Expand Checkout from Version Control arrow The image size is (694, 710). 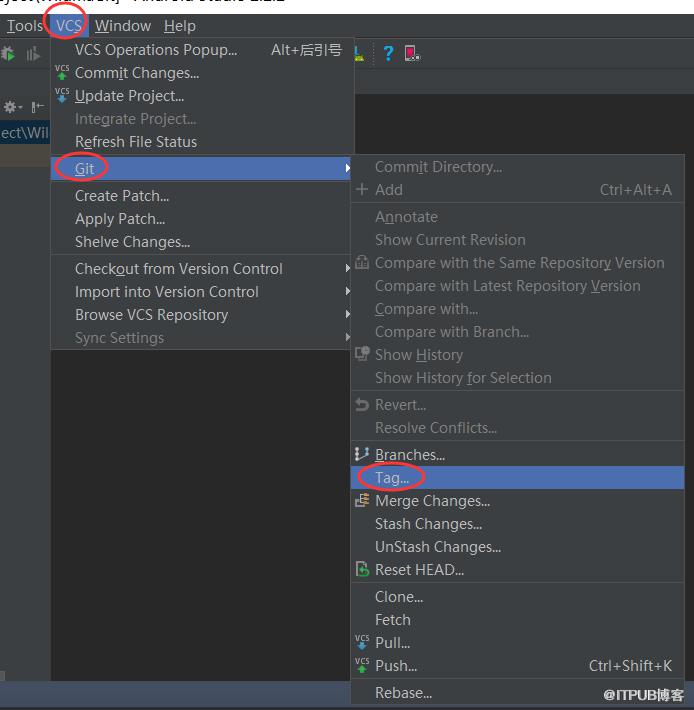click(x=347, y=269)
